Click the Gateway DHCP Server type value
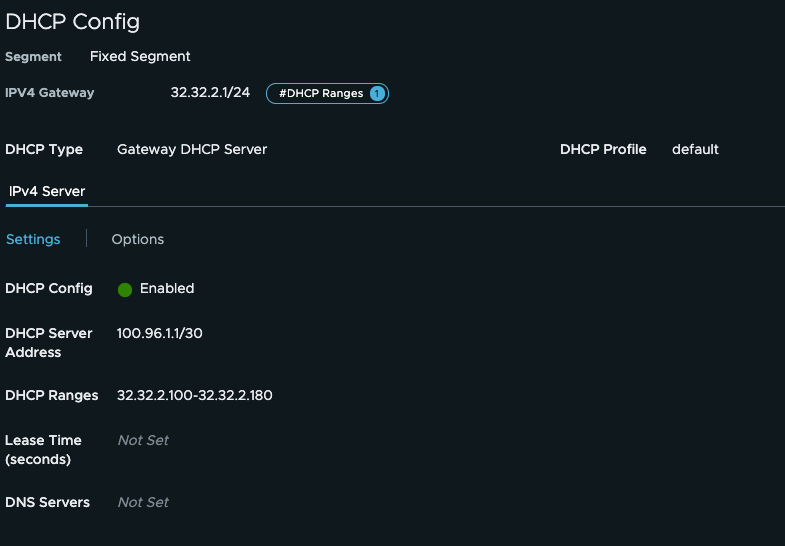 (192, 150)
